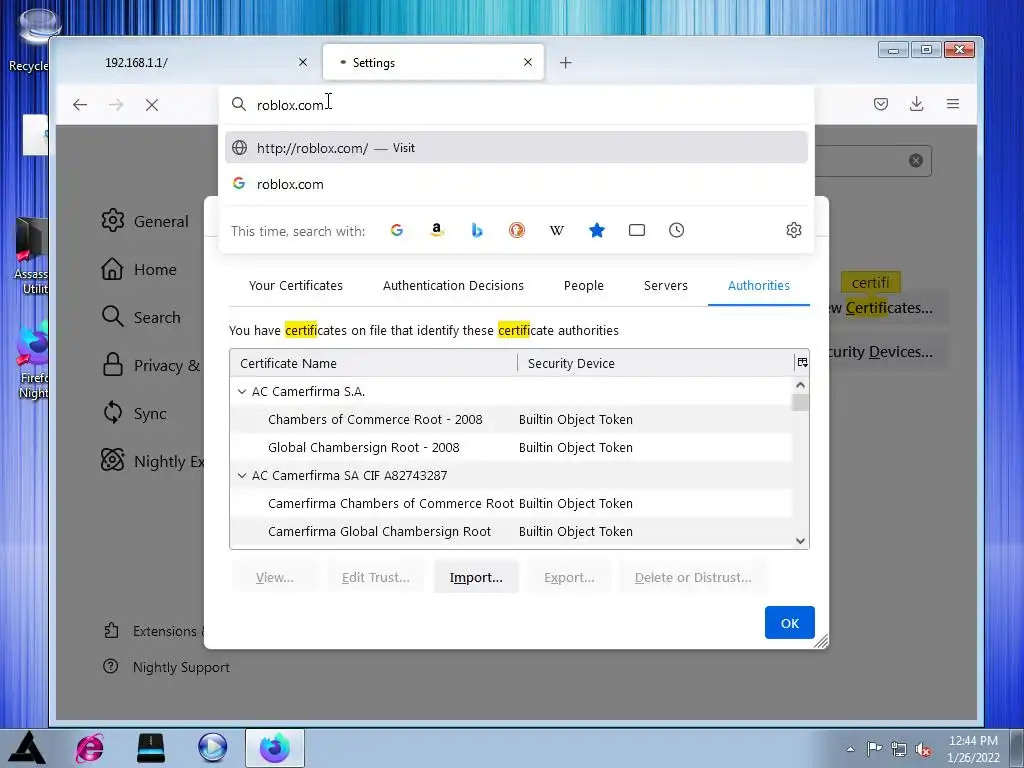
Task: Switch to Your Certificates tab
Action: [x=295, y=285]
